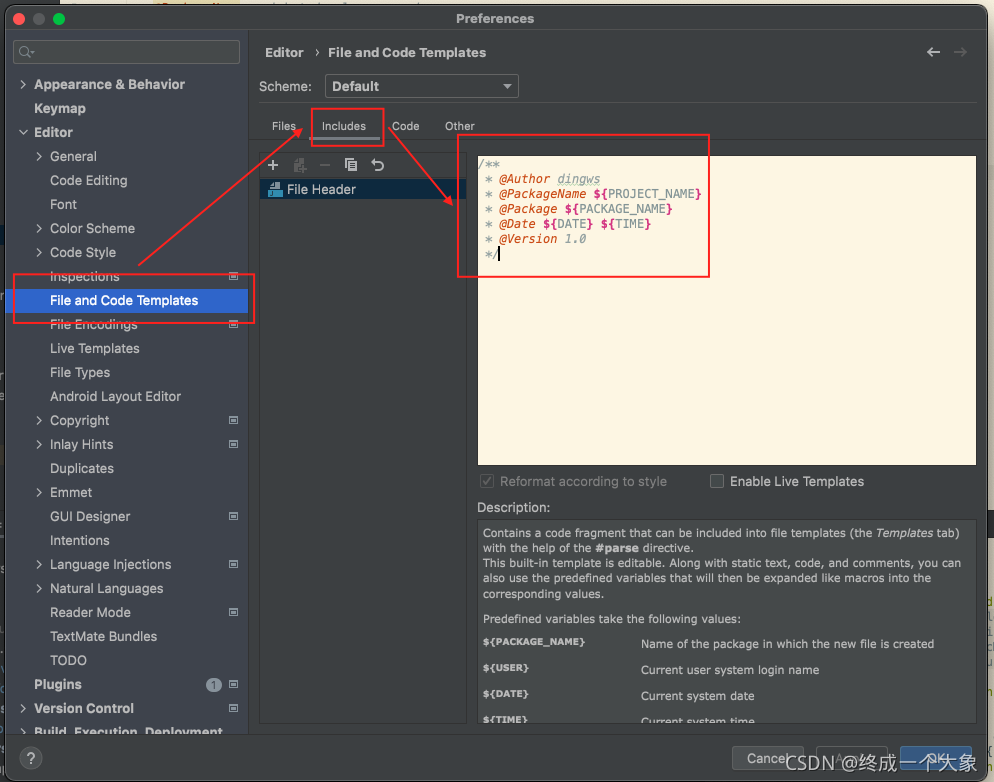
Task: Click project-level icon next to GUI Designer
Action: coord(233,516)
